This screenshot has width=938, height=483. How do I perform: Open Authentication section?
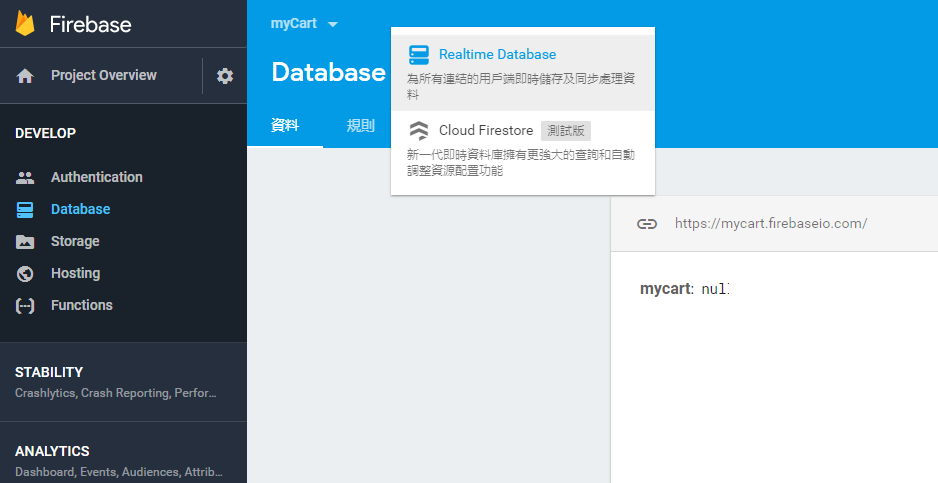click(x=96, y=177)
